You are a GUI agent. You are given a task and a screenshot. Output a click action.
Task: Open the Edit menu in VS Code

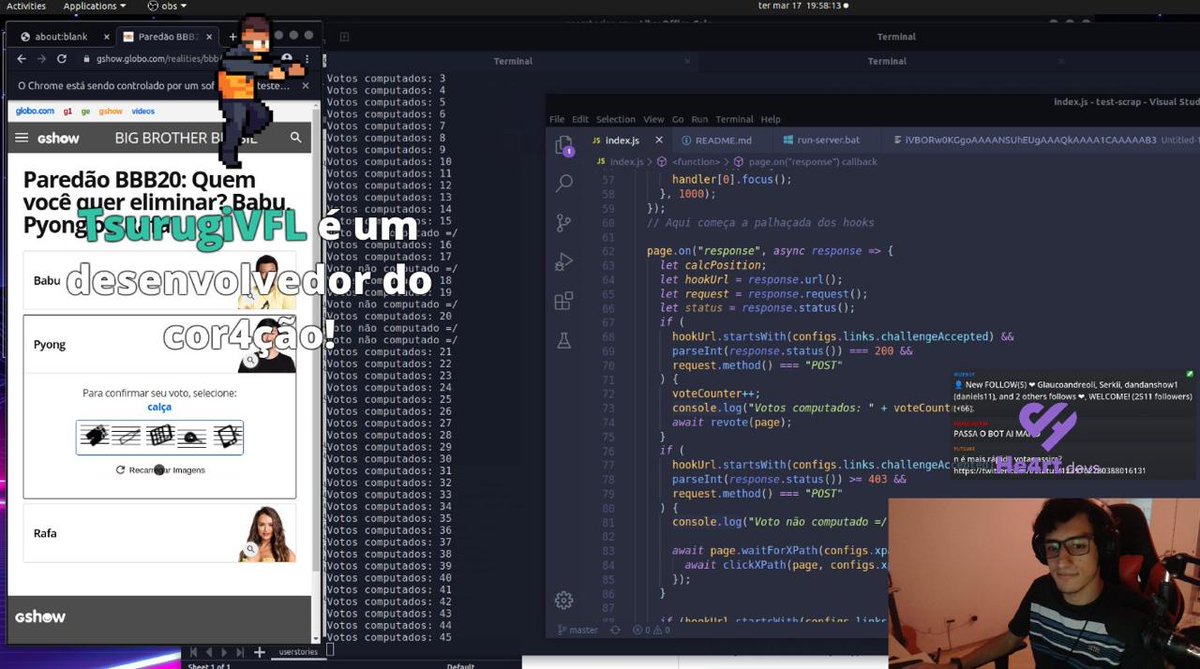point(580,119)
